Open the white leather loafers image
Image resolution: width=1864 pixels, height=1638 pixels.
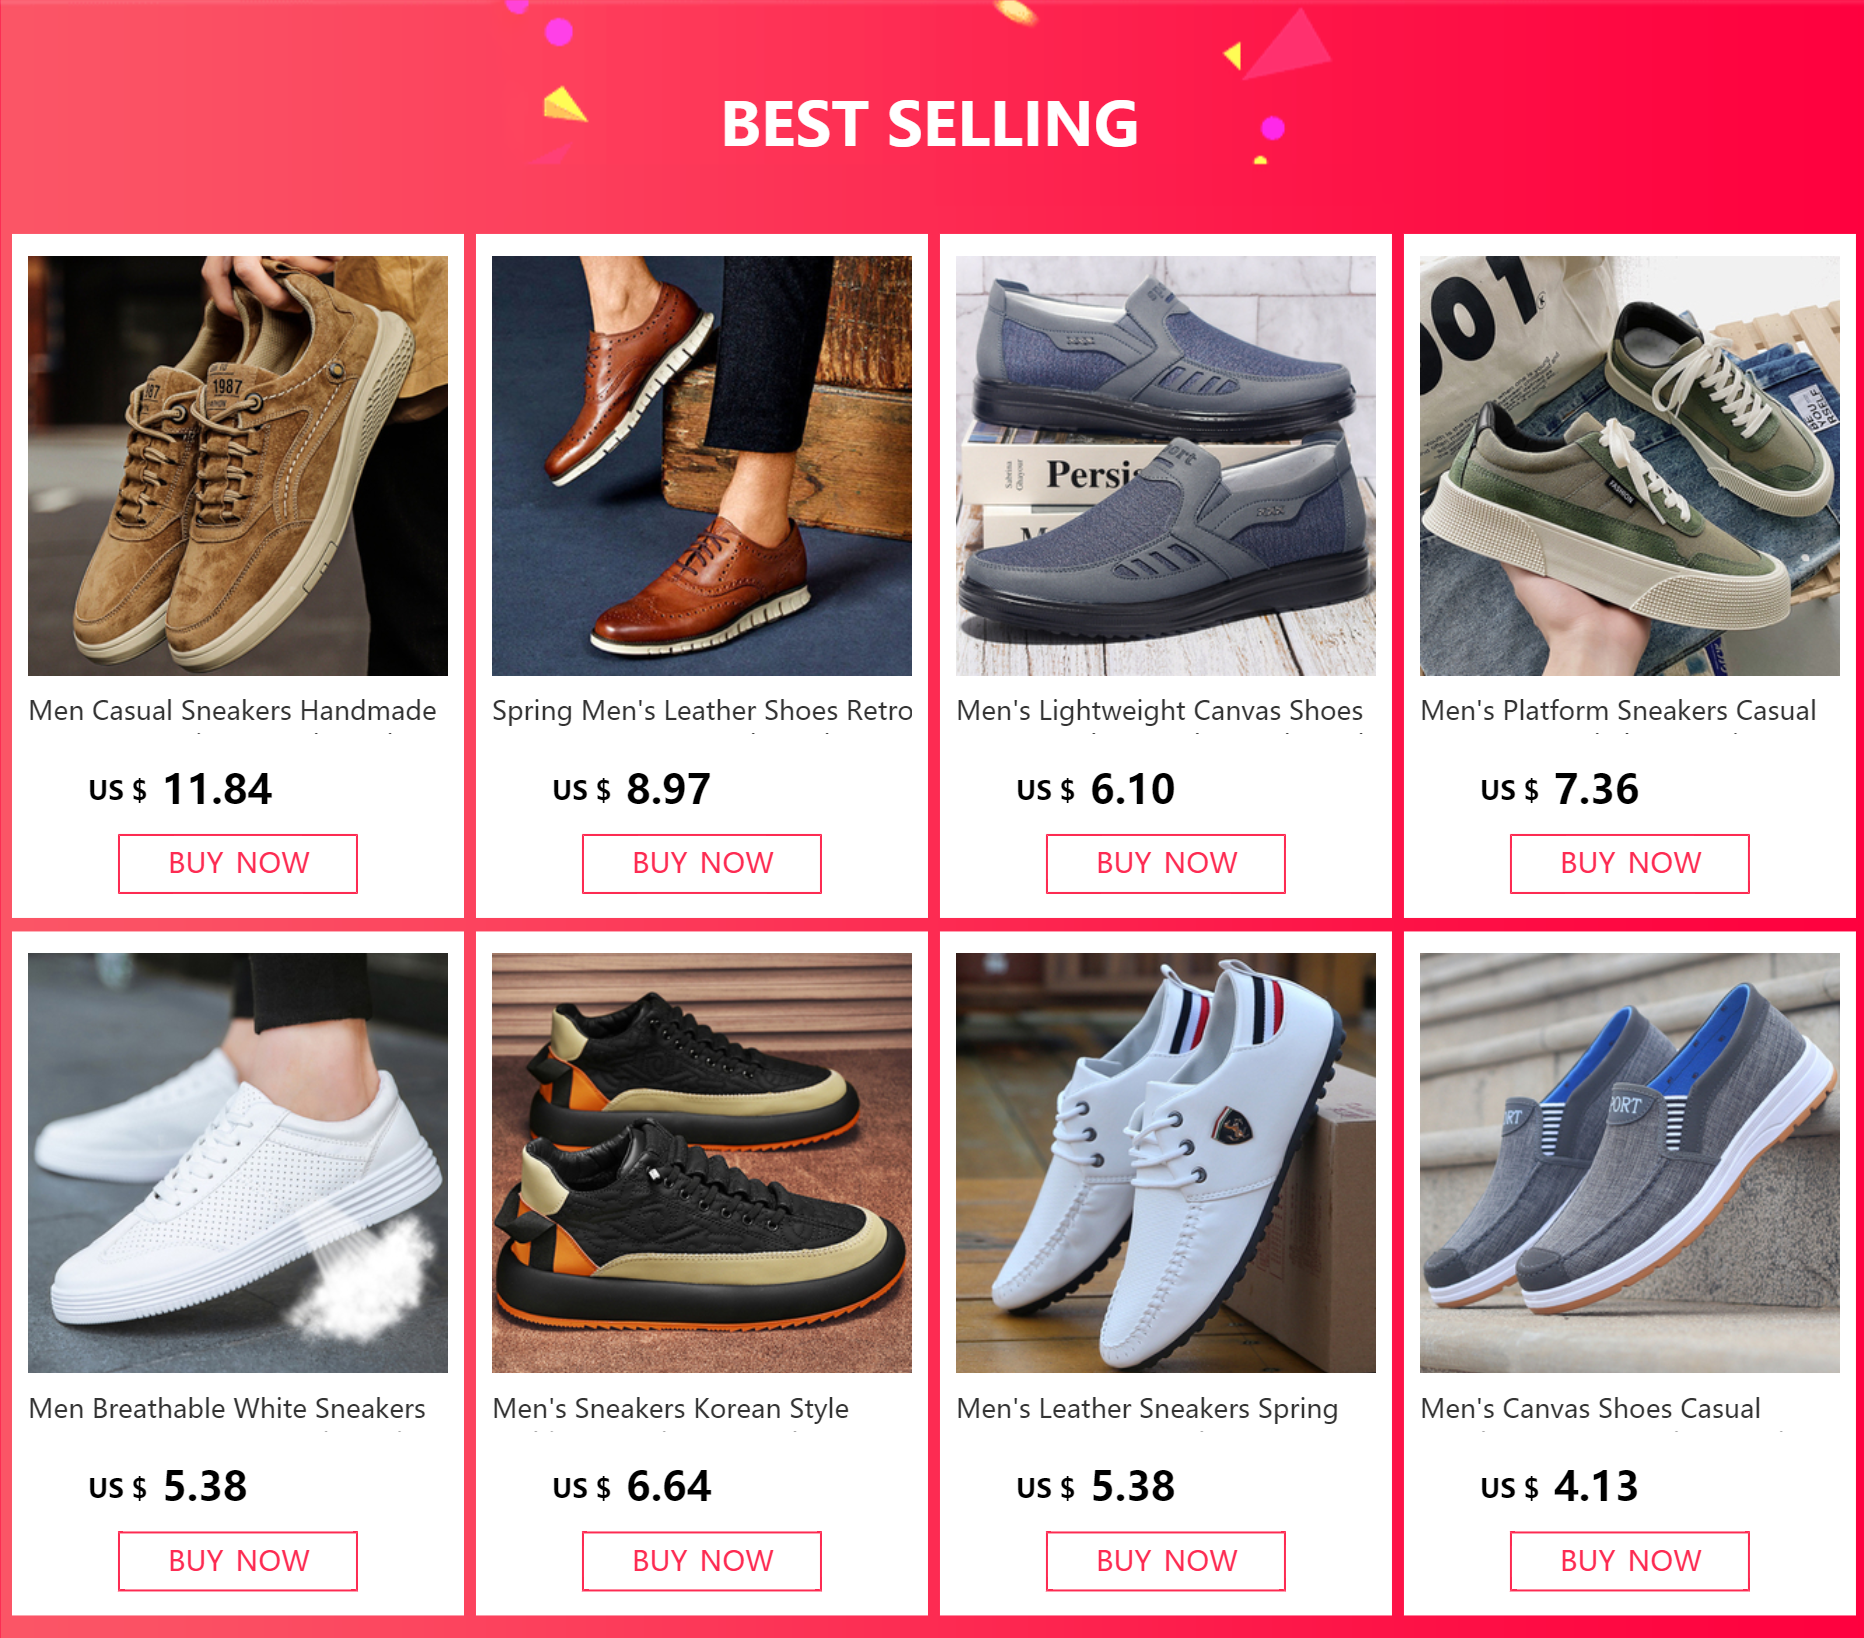(1166, 1163)
